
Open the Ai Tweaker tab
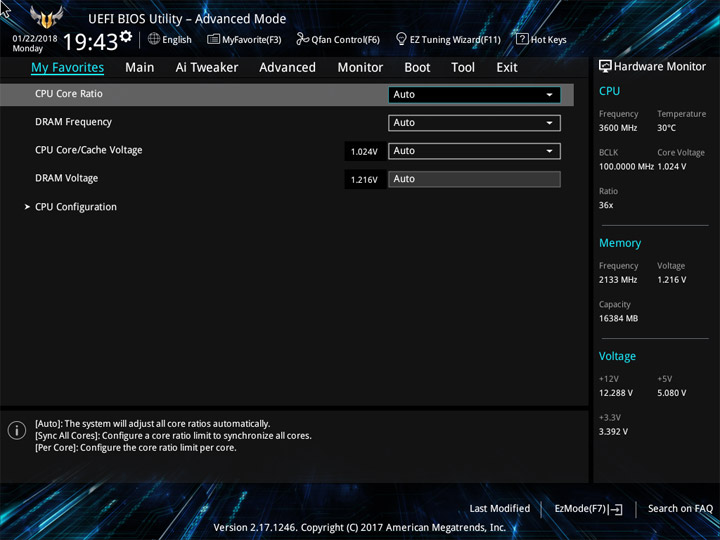click(207, 68)
